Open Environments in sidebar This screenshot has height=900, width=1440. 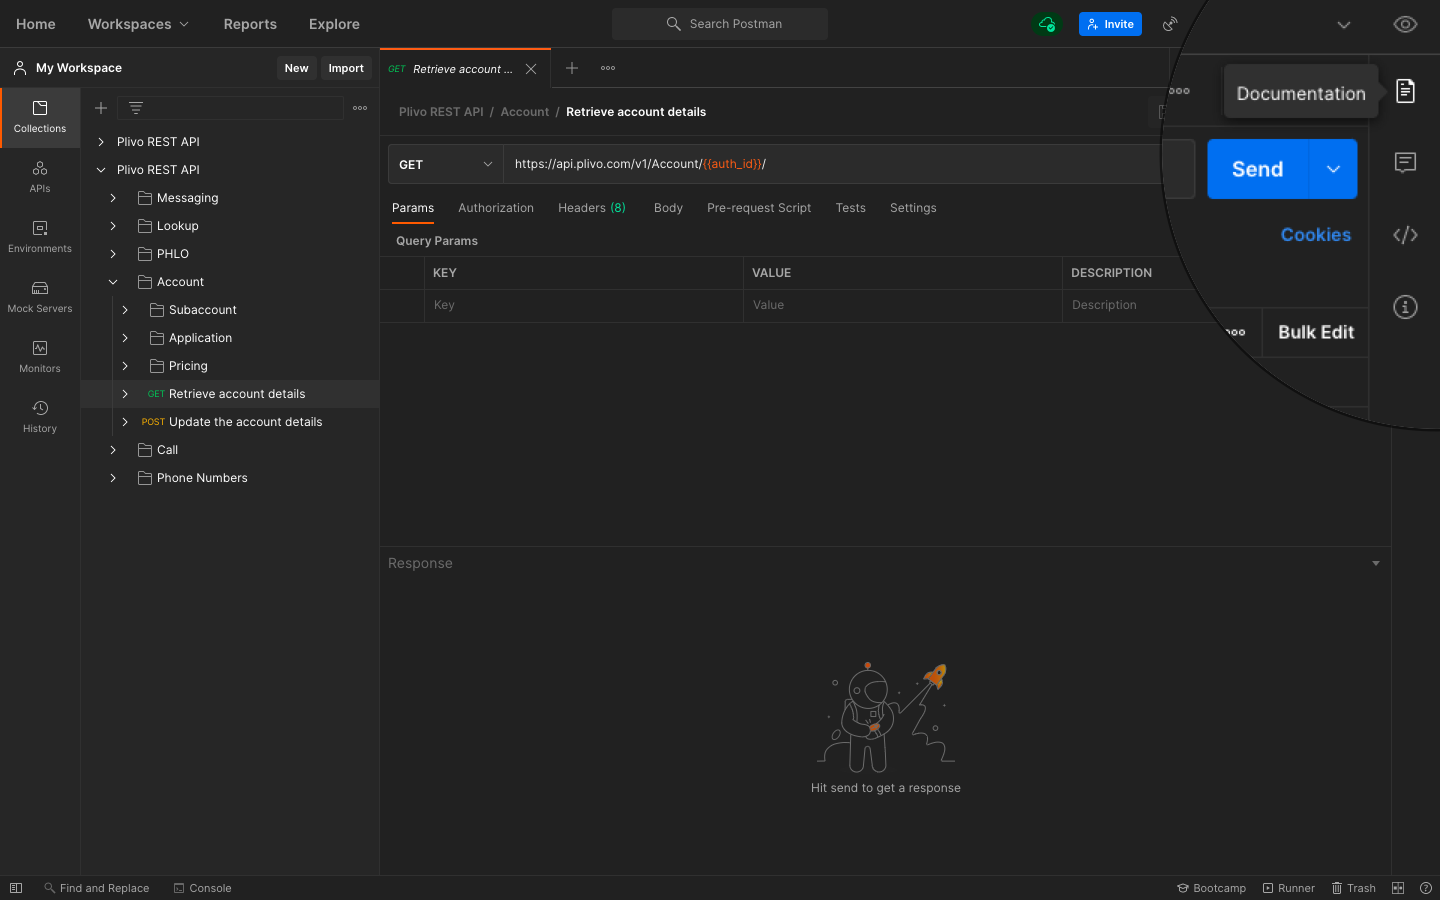[40, 236]
